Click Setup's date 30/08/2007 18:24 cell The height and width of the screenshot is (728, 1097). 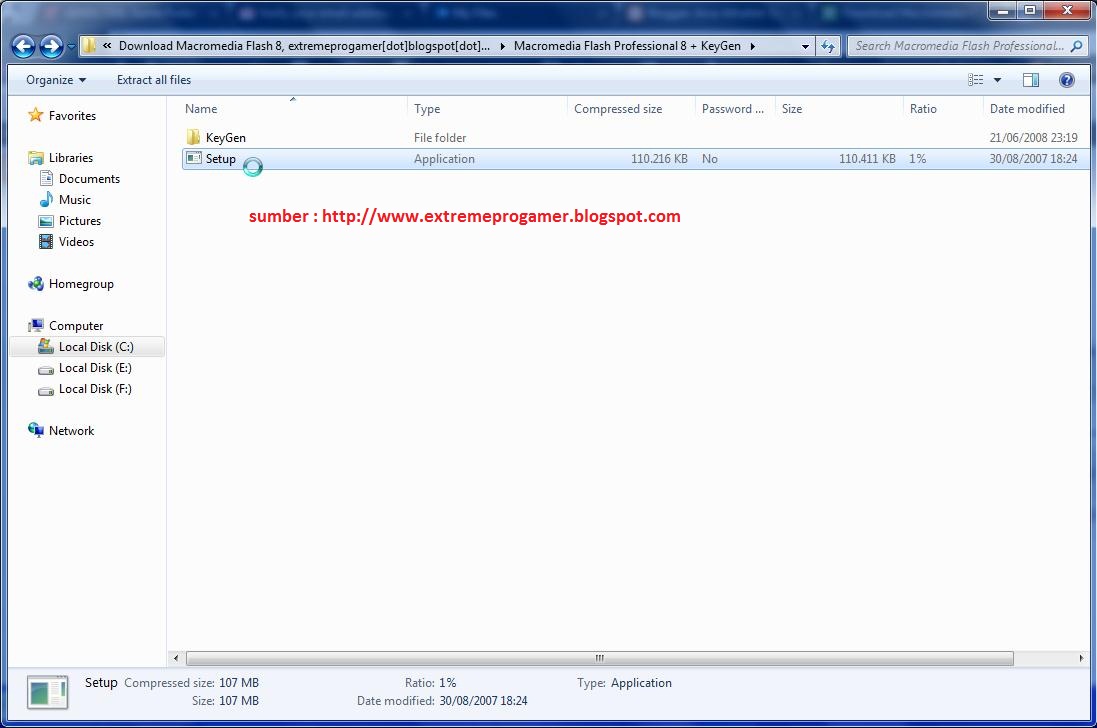[1033, 159]
